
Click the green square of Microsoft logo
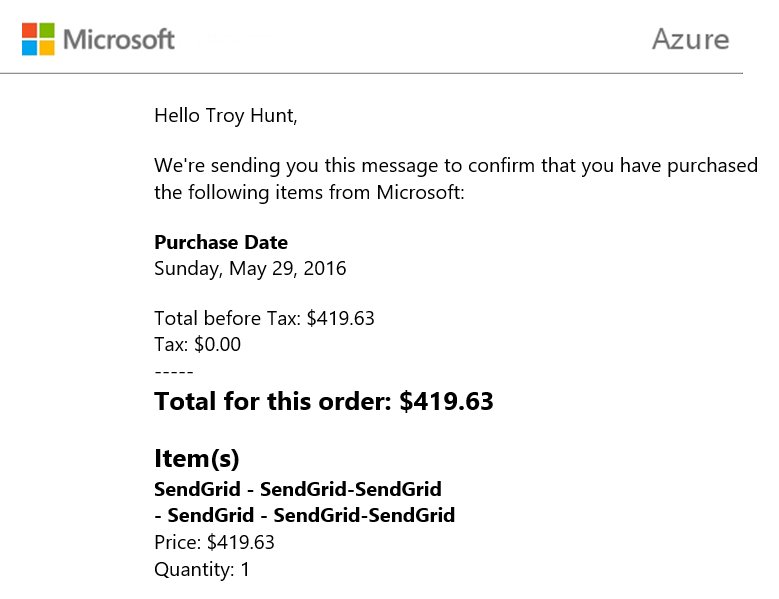click(x=47, y=30)
